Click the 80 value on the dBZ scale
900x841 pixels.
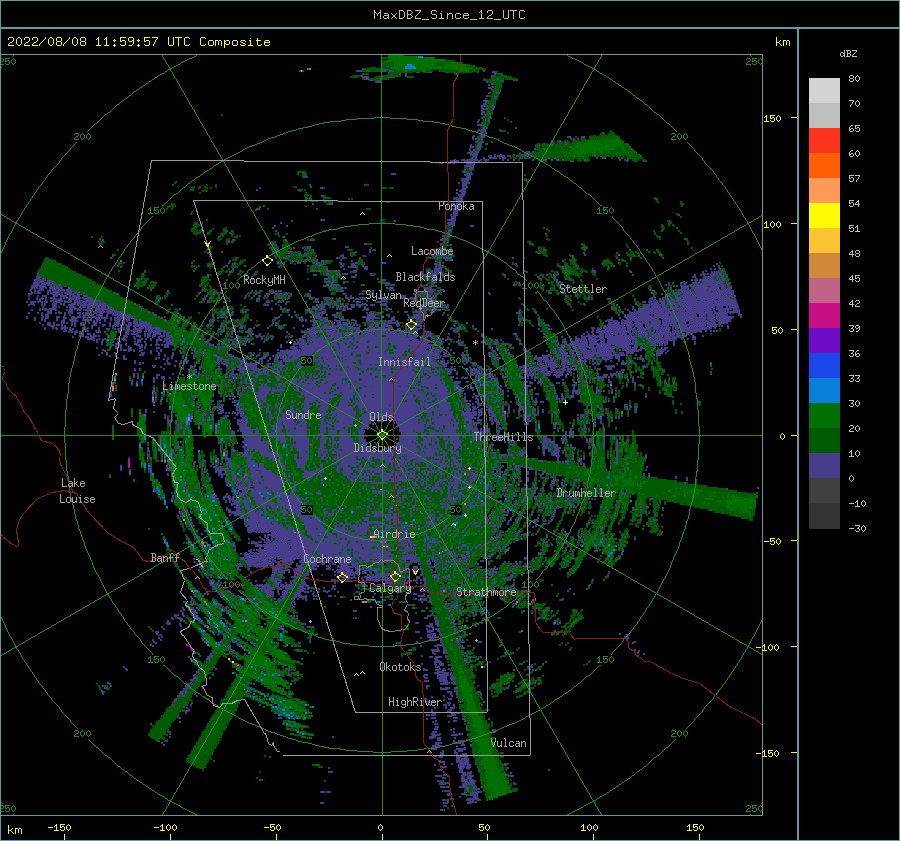854,79
